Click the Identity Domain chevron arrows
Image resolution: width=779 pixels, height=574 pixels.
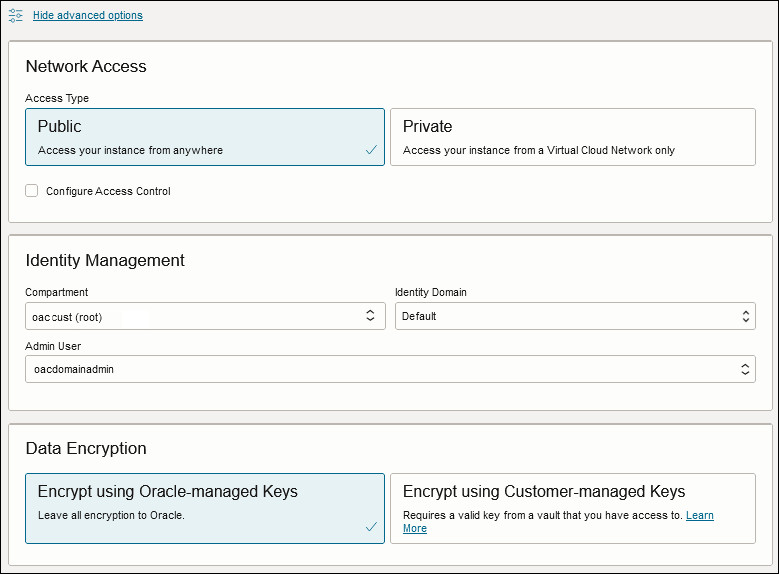(x=746, y=316)
